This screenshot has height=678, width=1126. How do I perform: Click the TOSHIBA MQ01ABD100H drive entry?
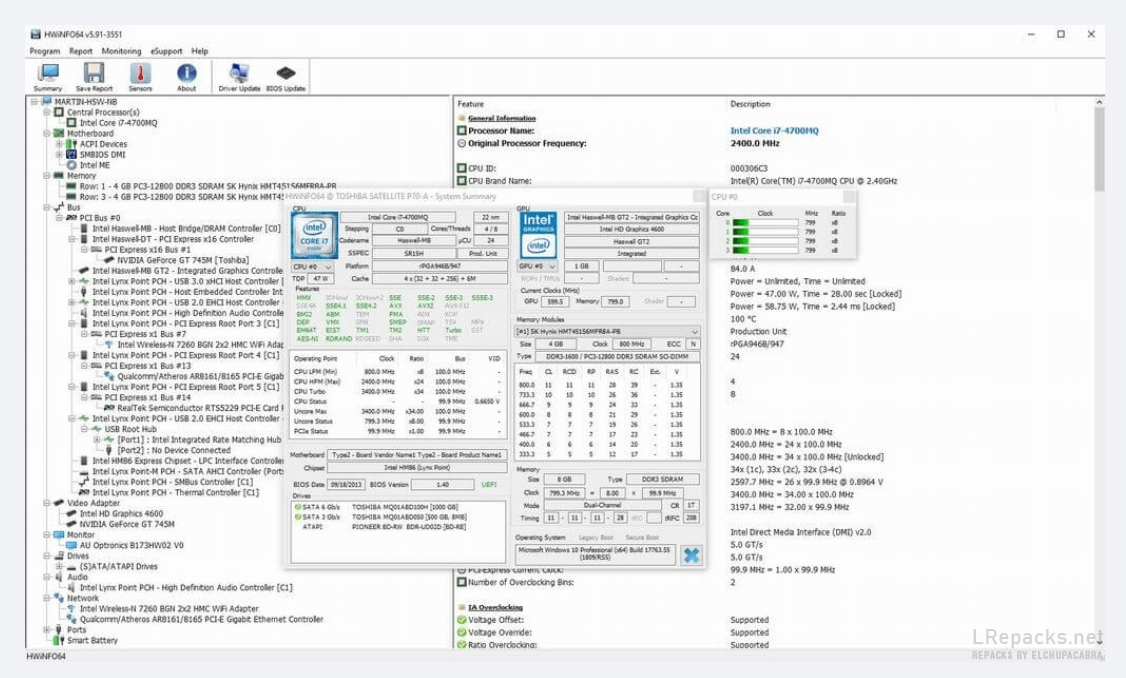pyautogui.click(x=404, y=507)
